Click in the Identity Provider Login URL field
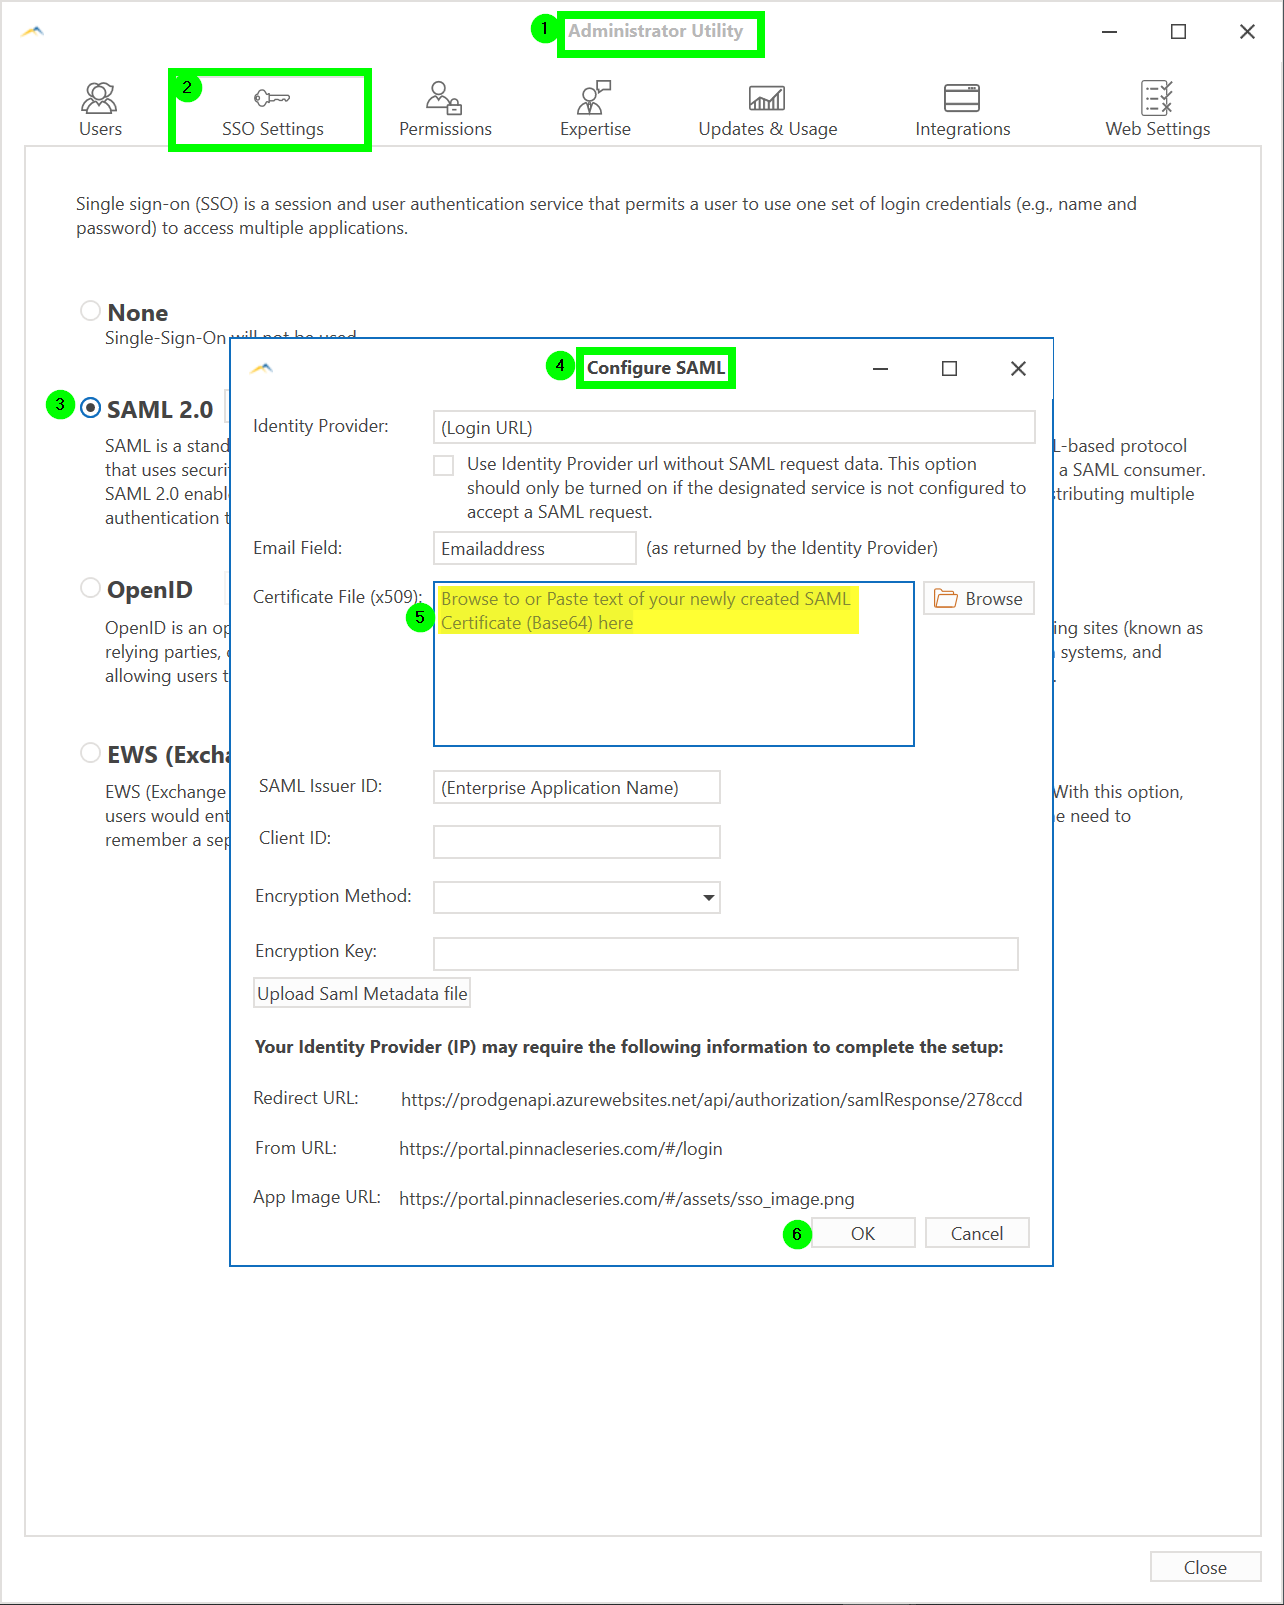1284x1605 pixels. (x=734, y=427)
